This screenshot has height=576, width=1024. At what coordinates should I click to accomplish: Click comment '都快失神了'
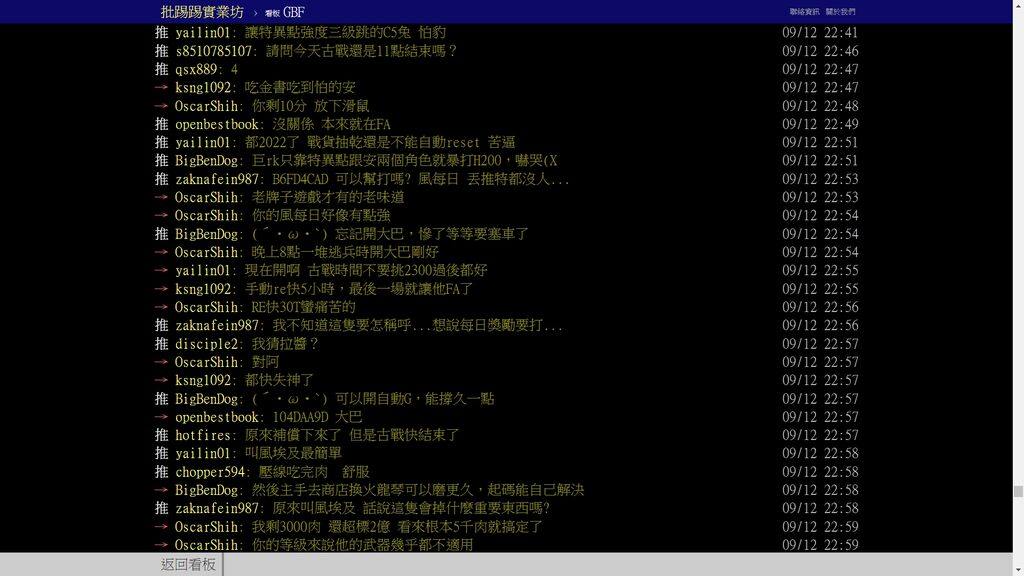click(x=280, y=380)
